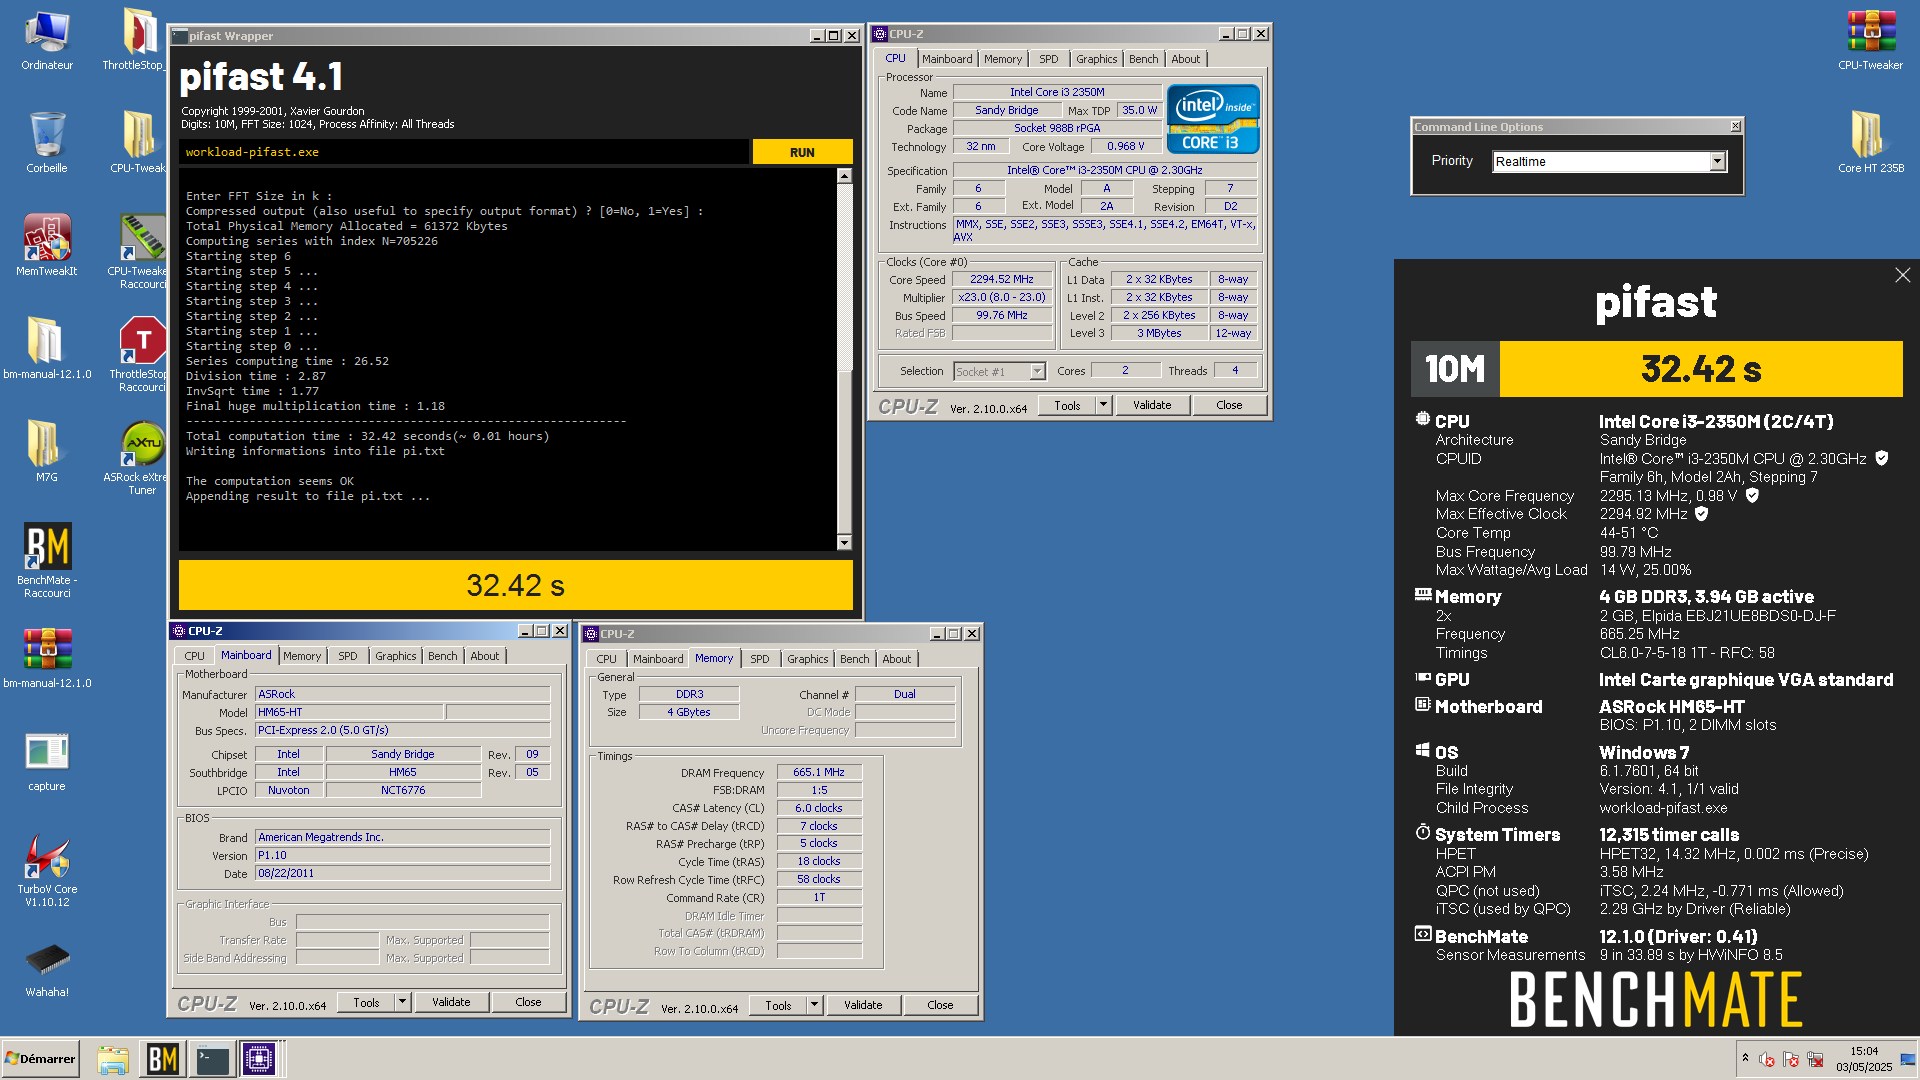Viewport: 1920px width, 1080px height.
Task: Open the MemTweakIt desktop icon
Action: pyautogui.click(x=47, y=245)
